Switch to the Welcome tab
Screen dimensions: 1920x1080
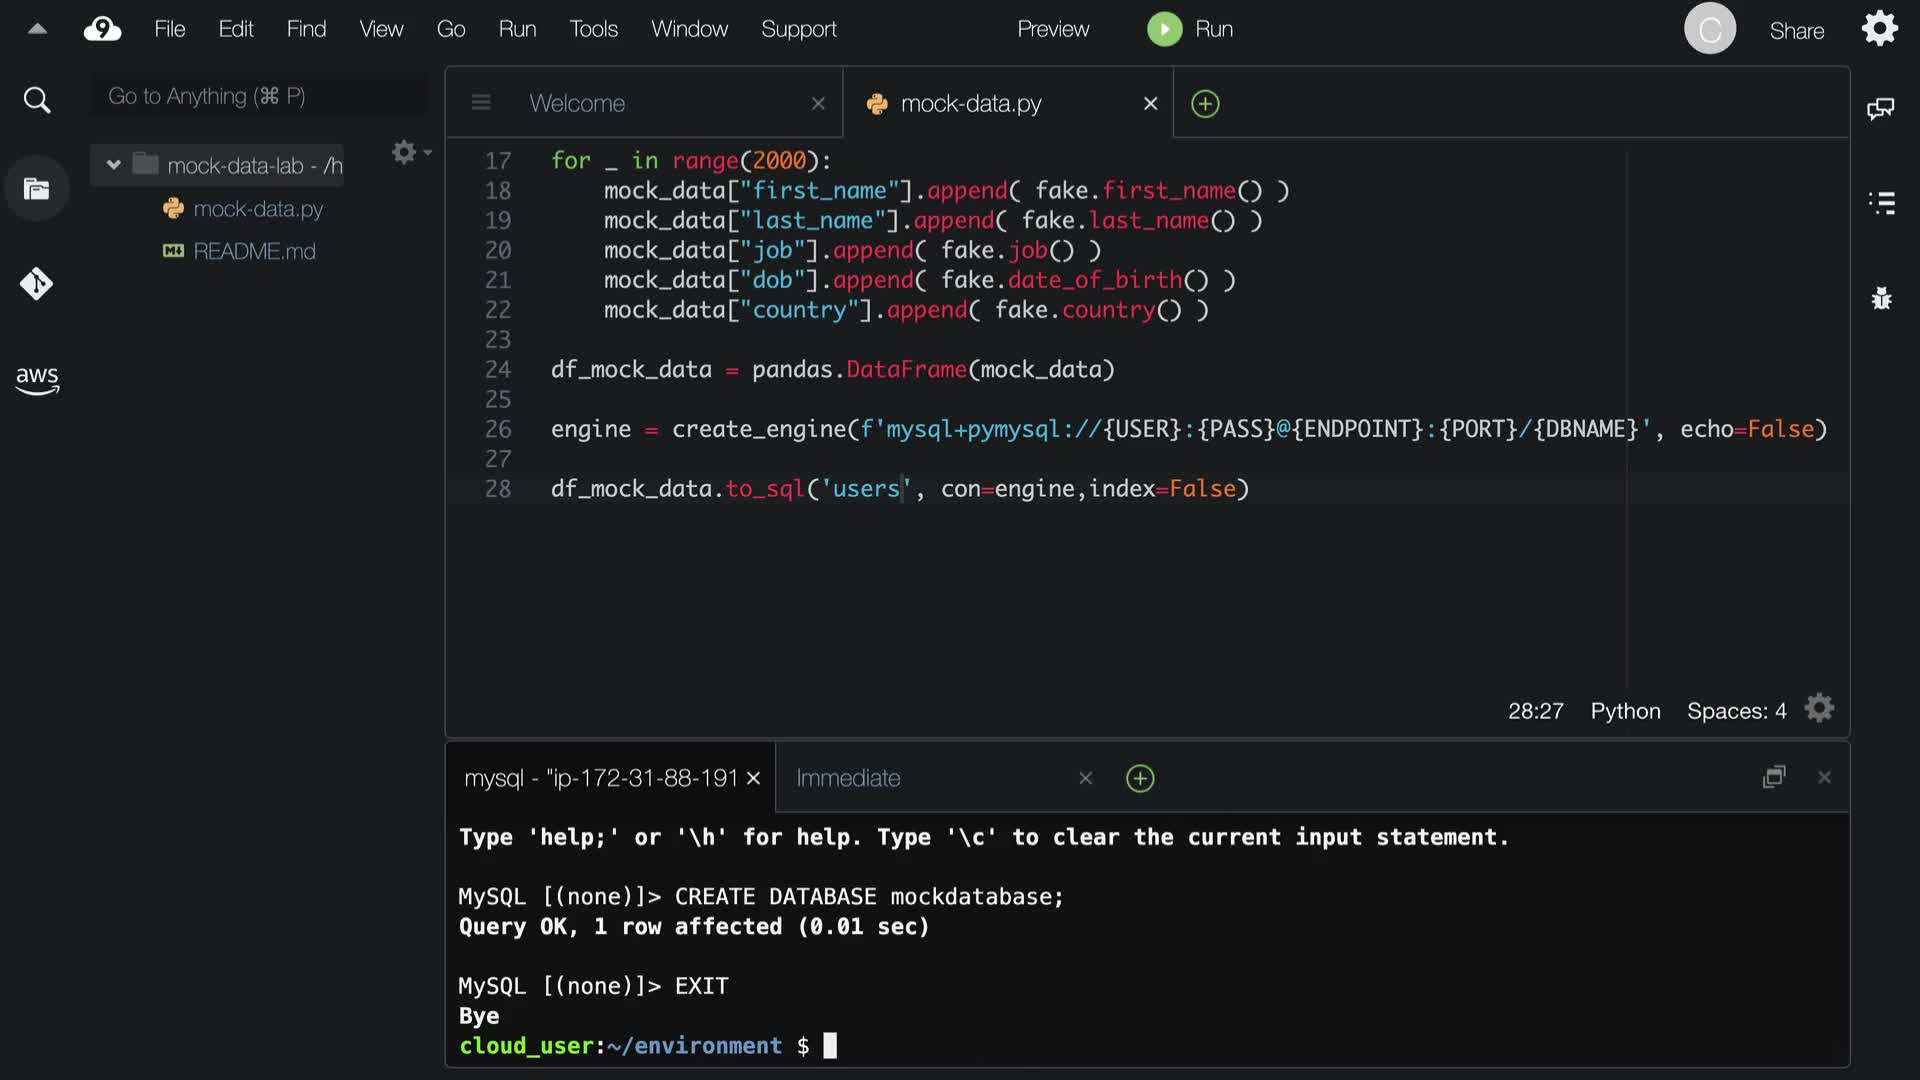tap(577, 103)
